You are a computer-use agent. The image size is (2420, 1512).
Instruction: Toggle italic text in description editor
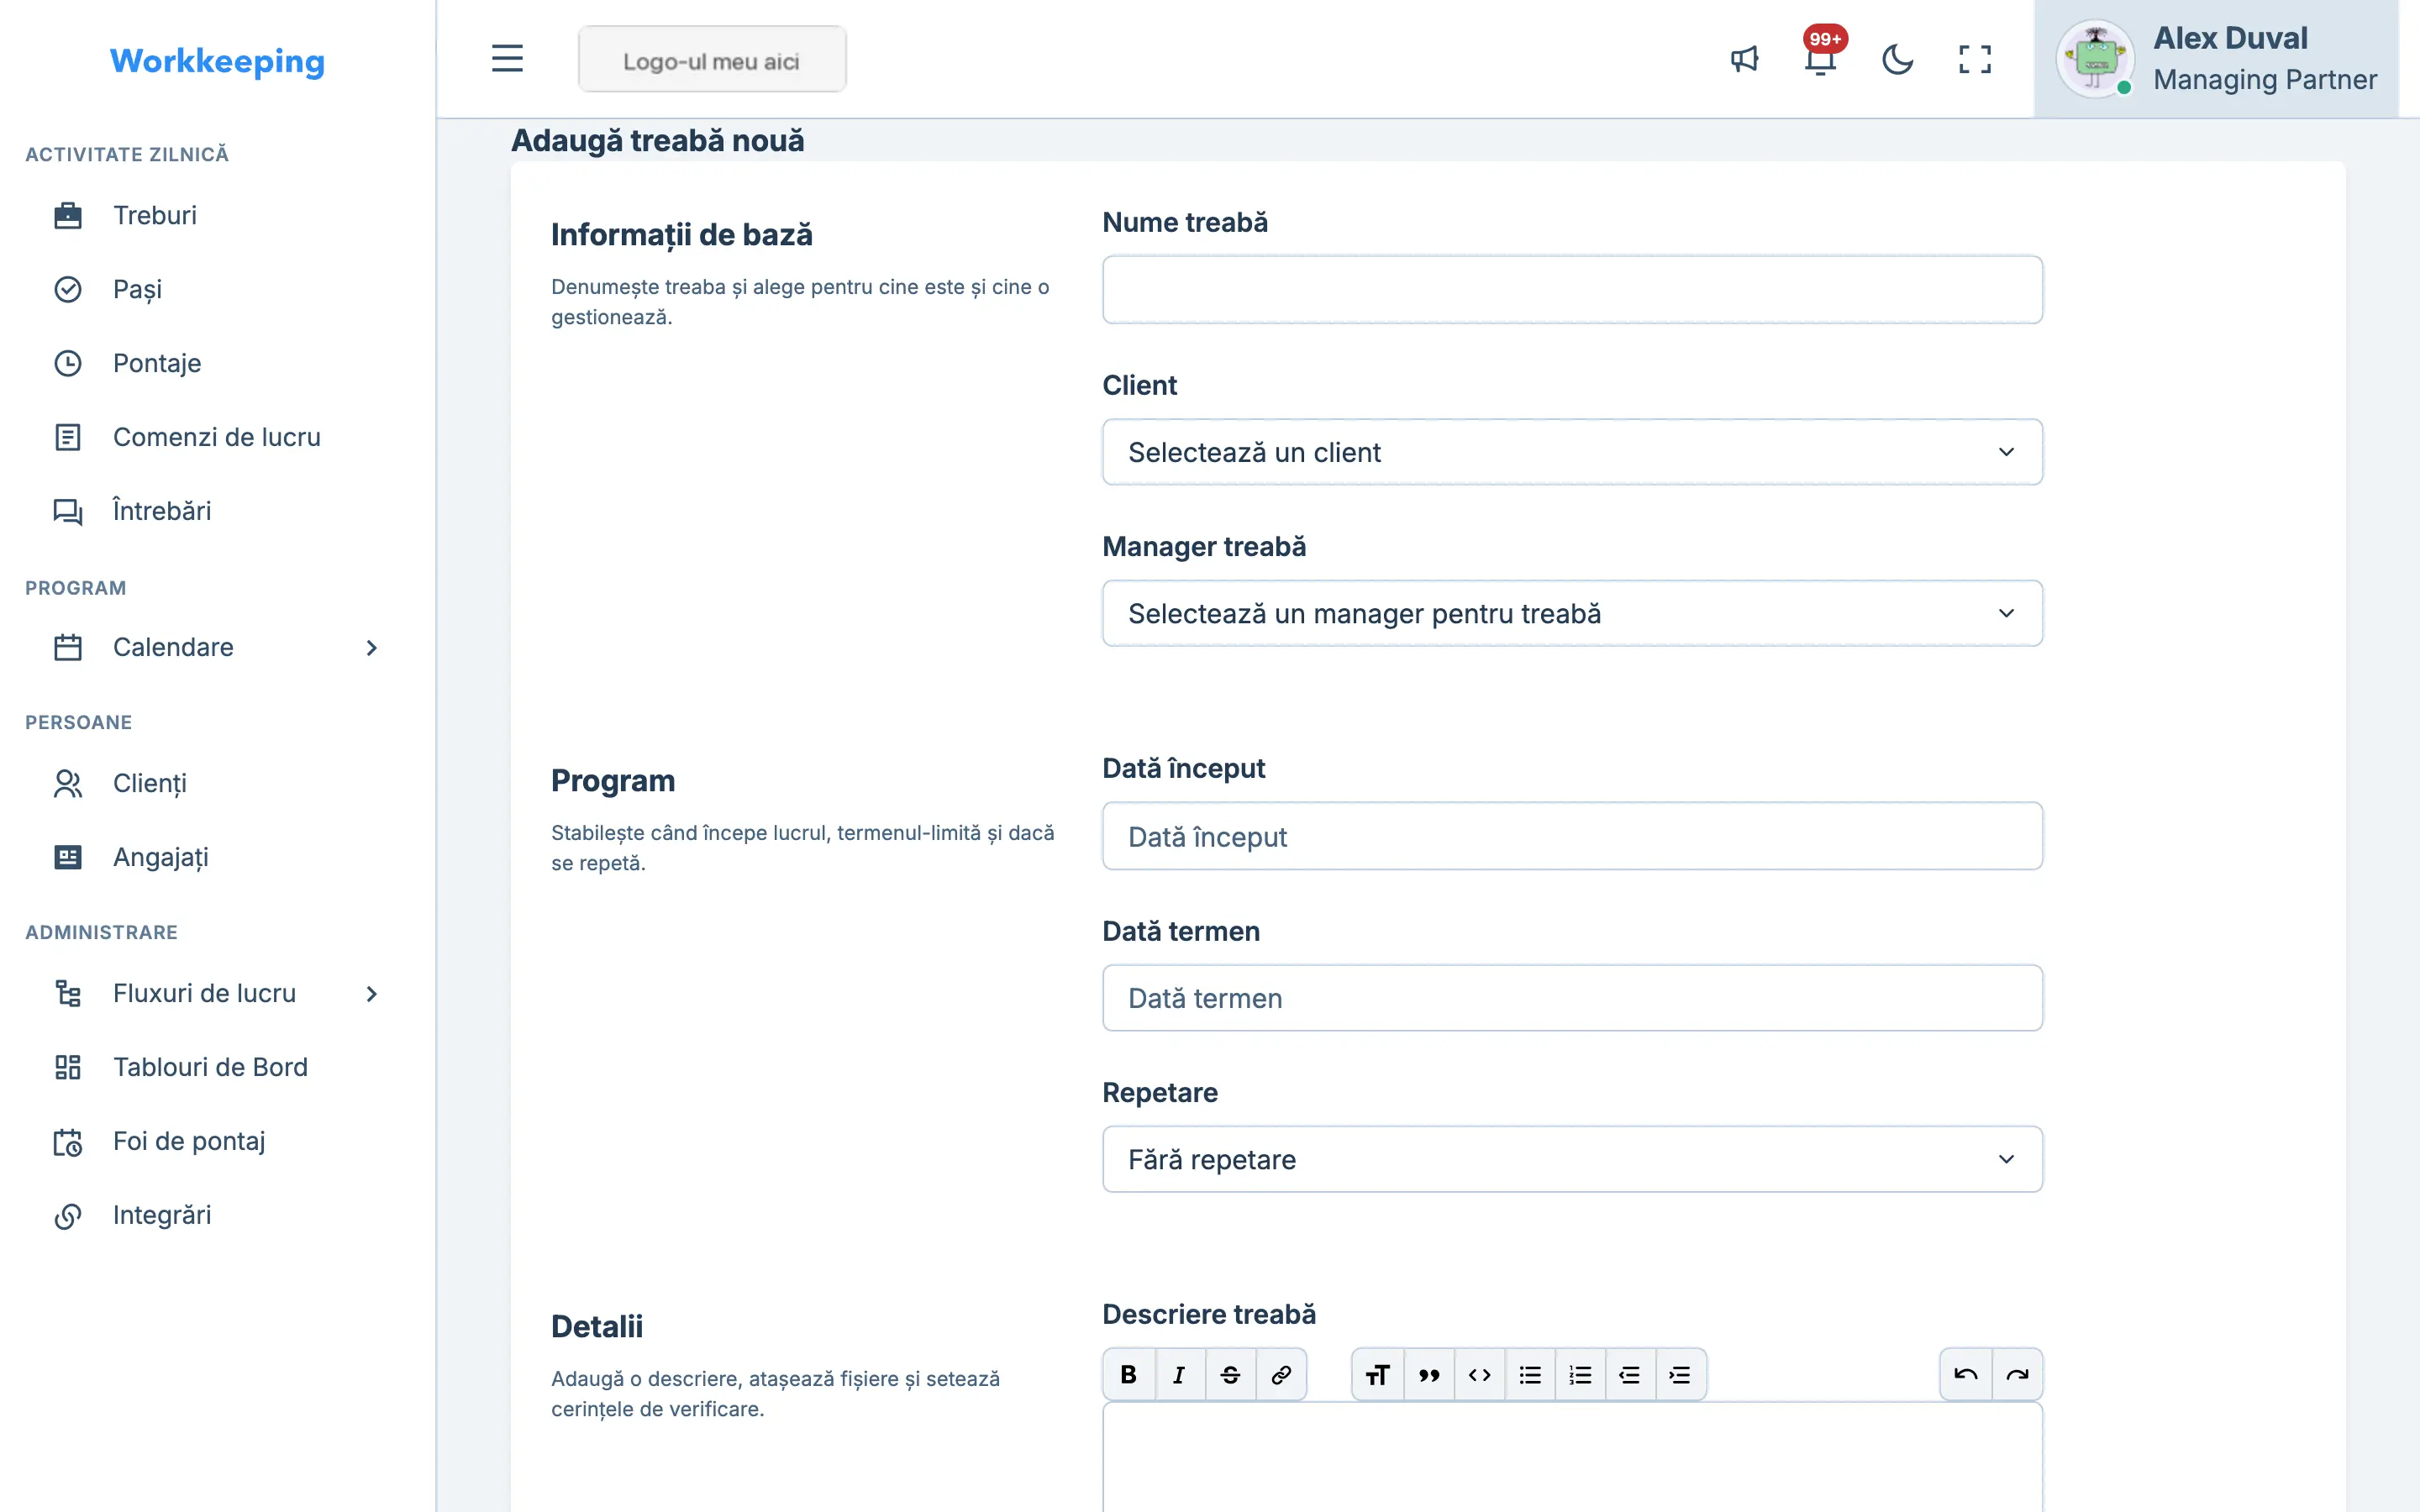click(1180, 1374)
